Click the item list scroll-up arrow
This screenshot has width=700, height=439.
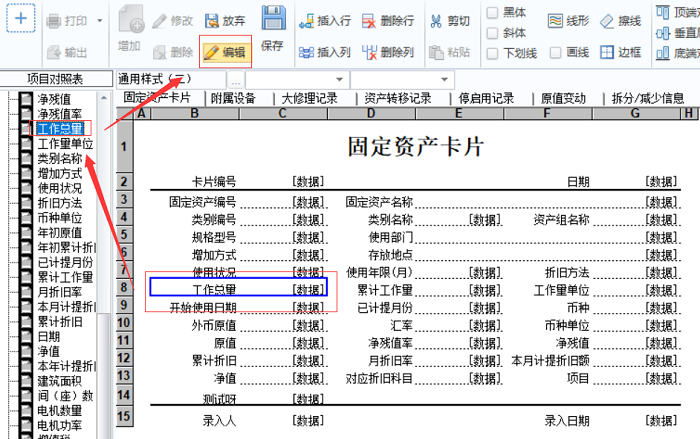click(104, 97)
